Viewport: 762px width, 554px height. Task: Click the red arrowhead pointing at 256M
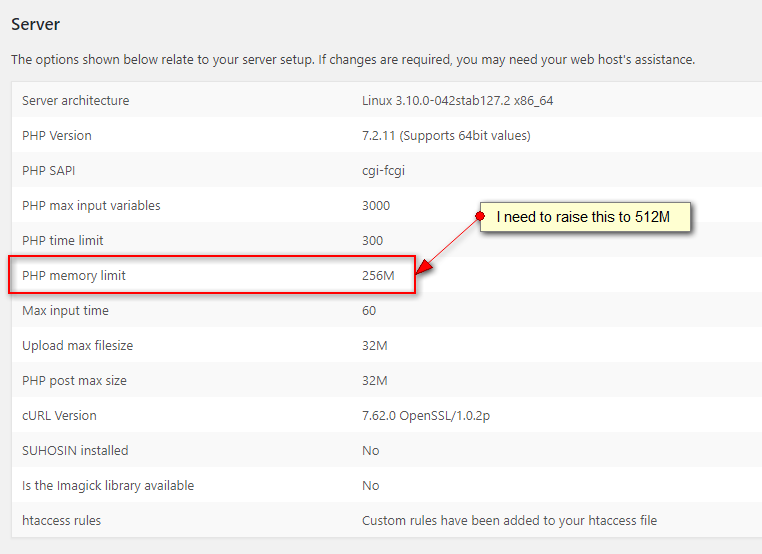point(424,267)
